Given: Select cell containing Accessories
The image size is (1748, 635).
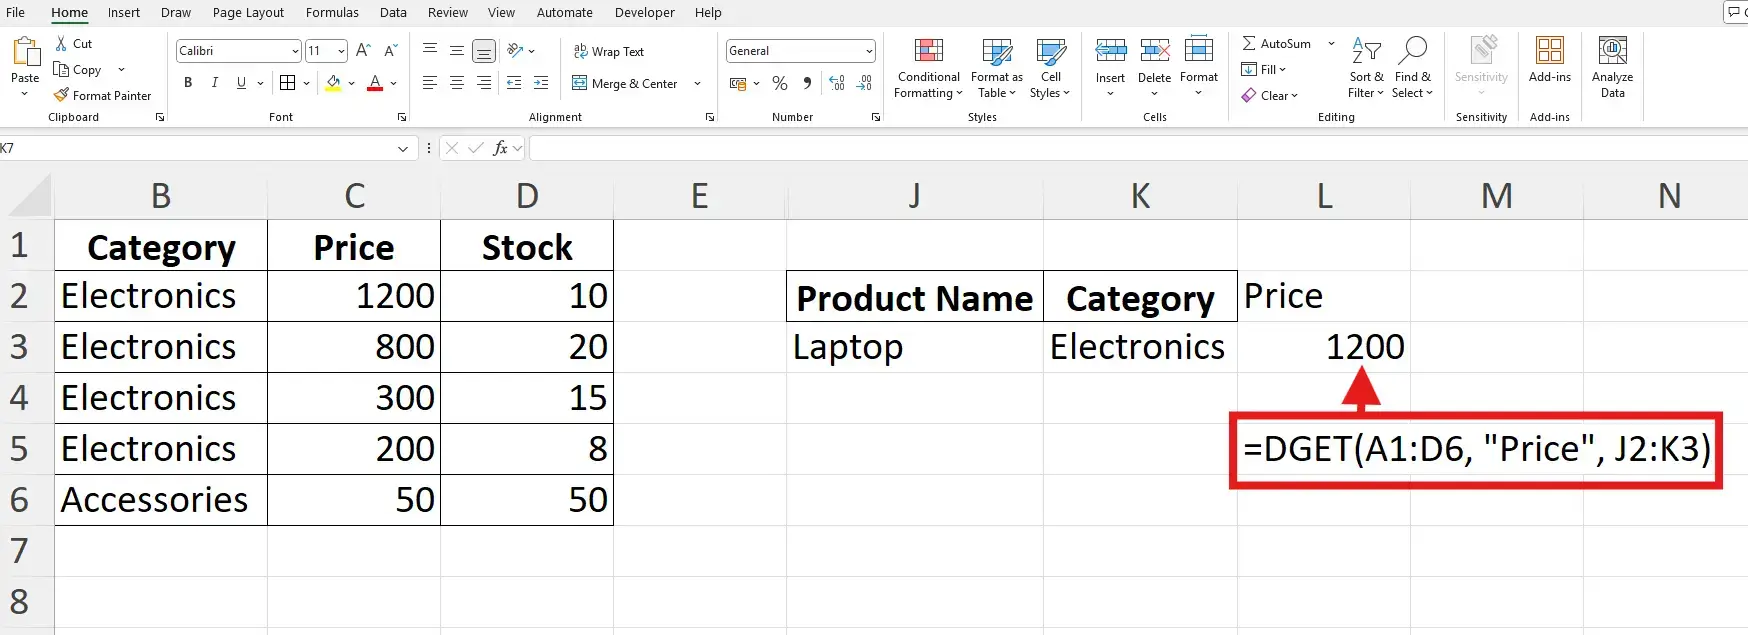Looking at the screenshot, I should [x=161, y=500].
